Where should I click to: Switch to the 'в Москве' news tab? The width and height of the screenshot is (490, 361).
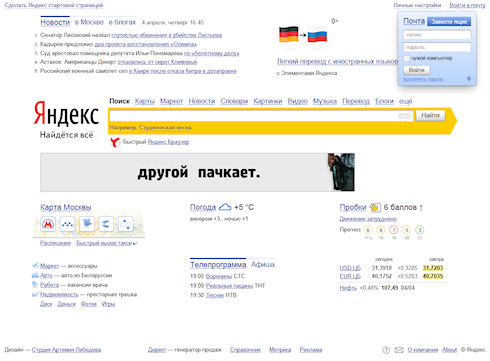[89, 22]
